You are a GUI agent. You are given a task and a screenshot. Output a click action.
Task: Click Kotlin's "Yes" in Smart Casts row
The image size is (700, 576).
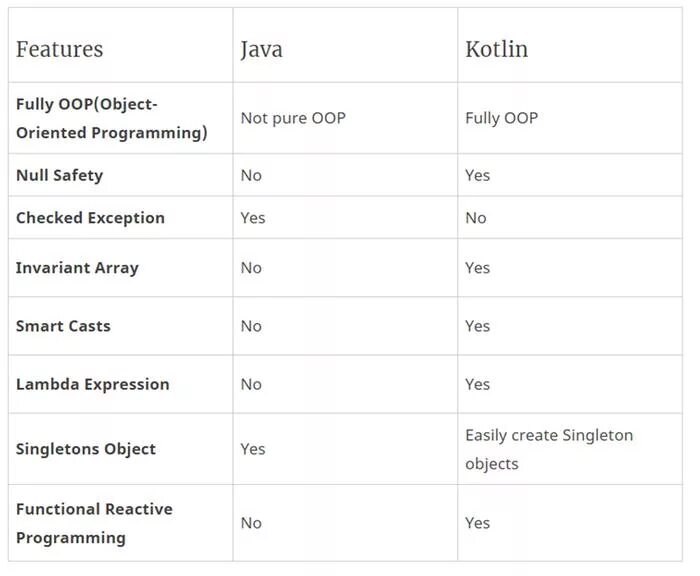pyautogui.click(x=478, y=326)
